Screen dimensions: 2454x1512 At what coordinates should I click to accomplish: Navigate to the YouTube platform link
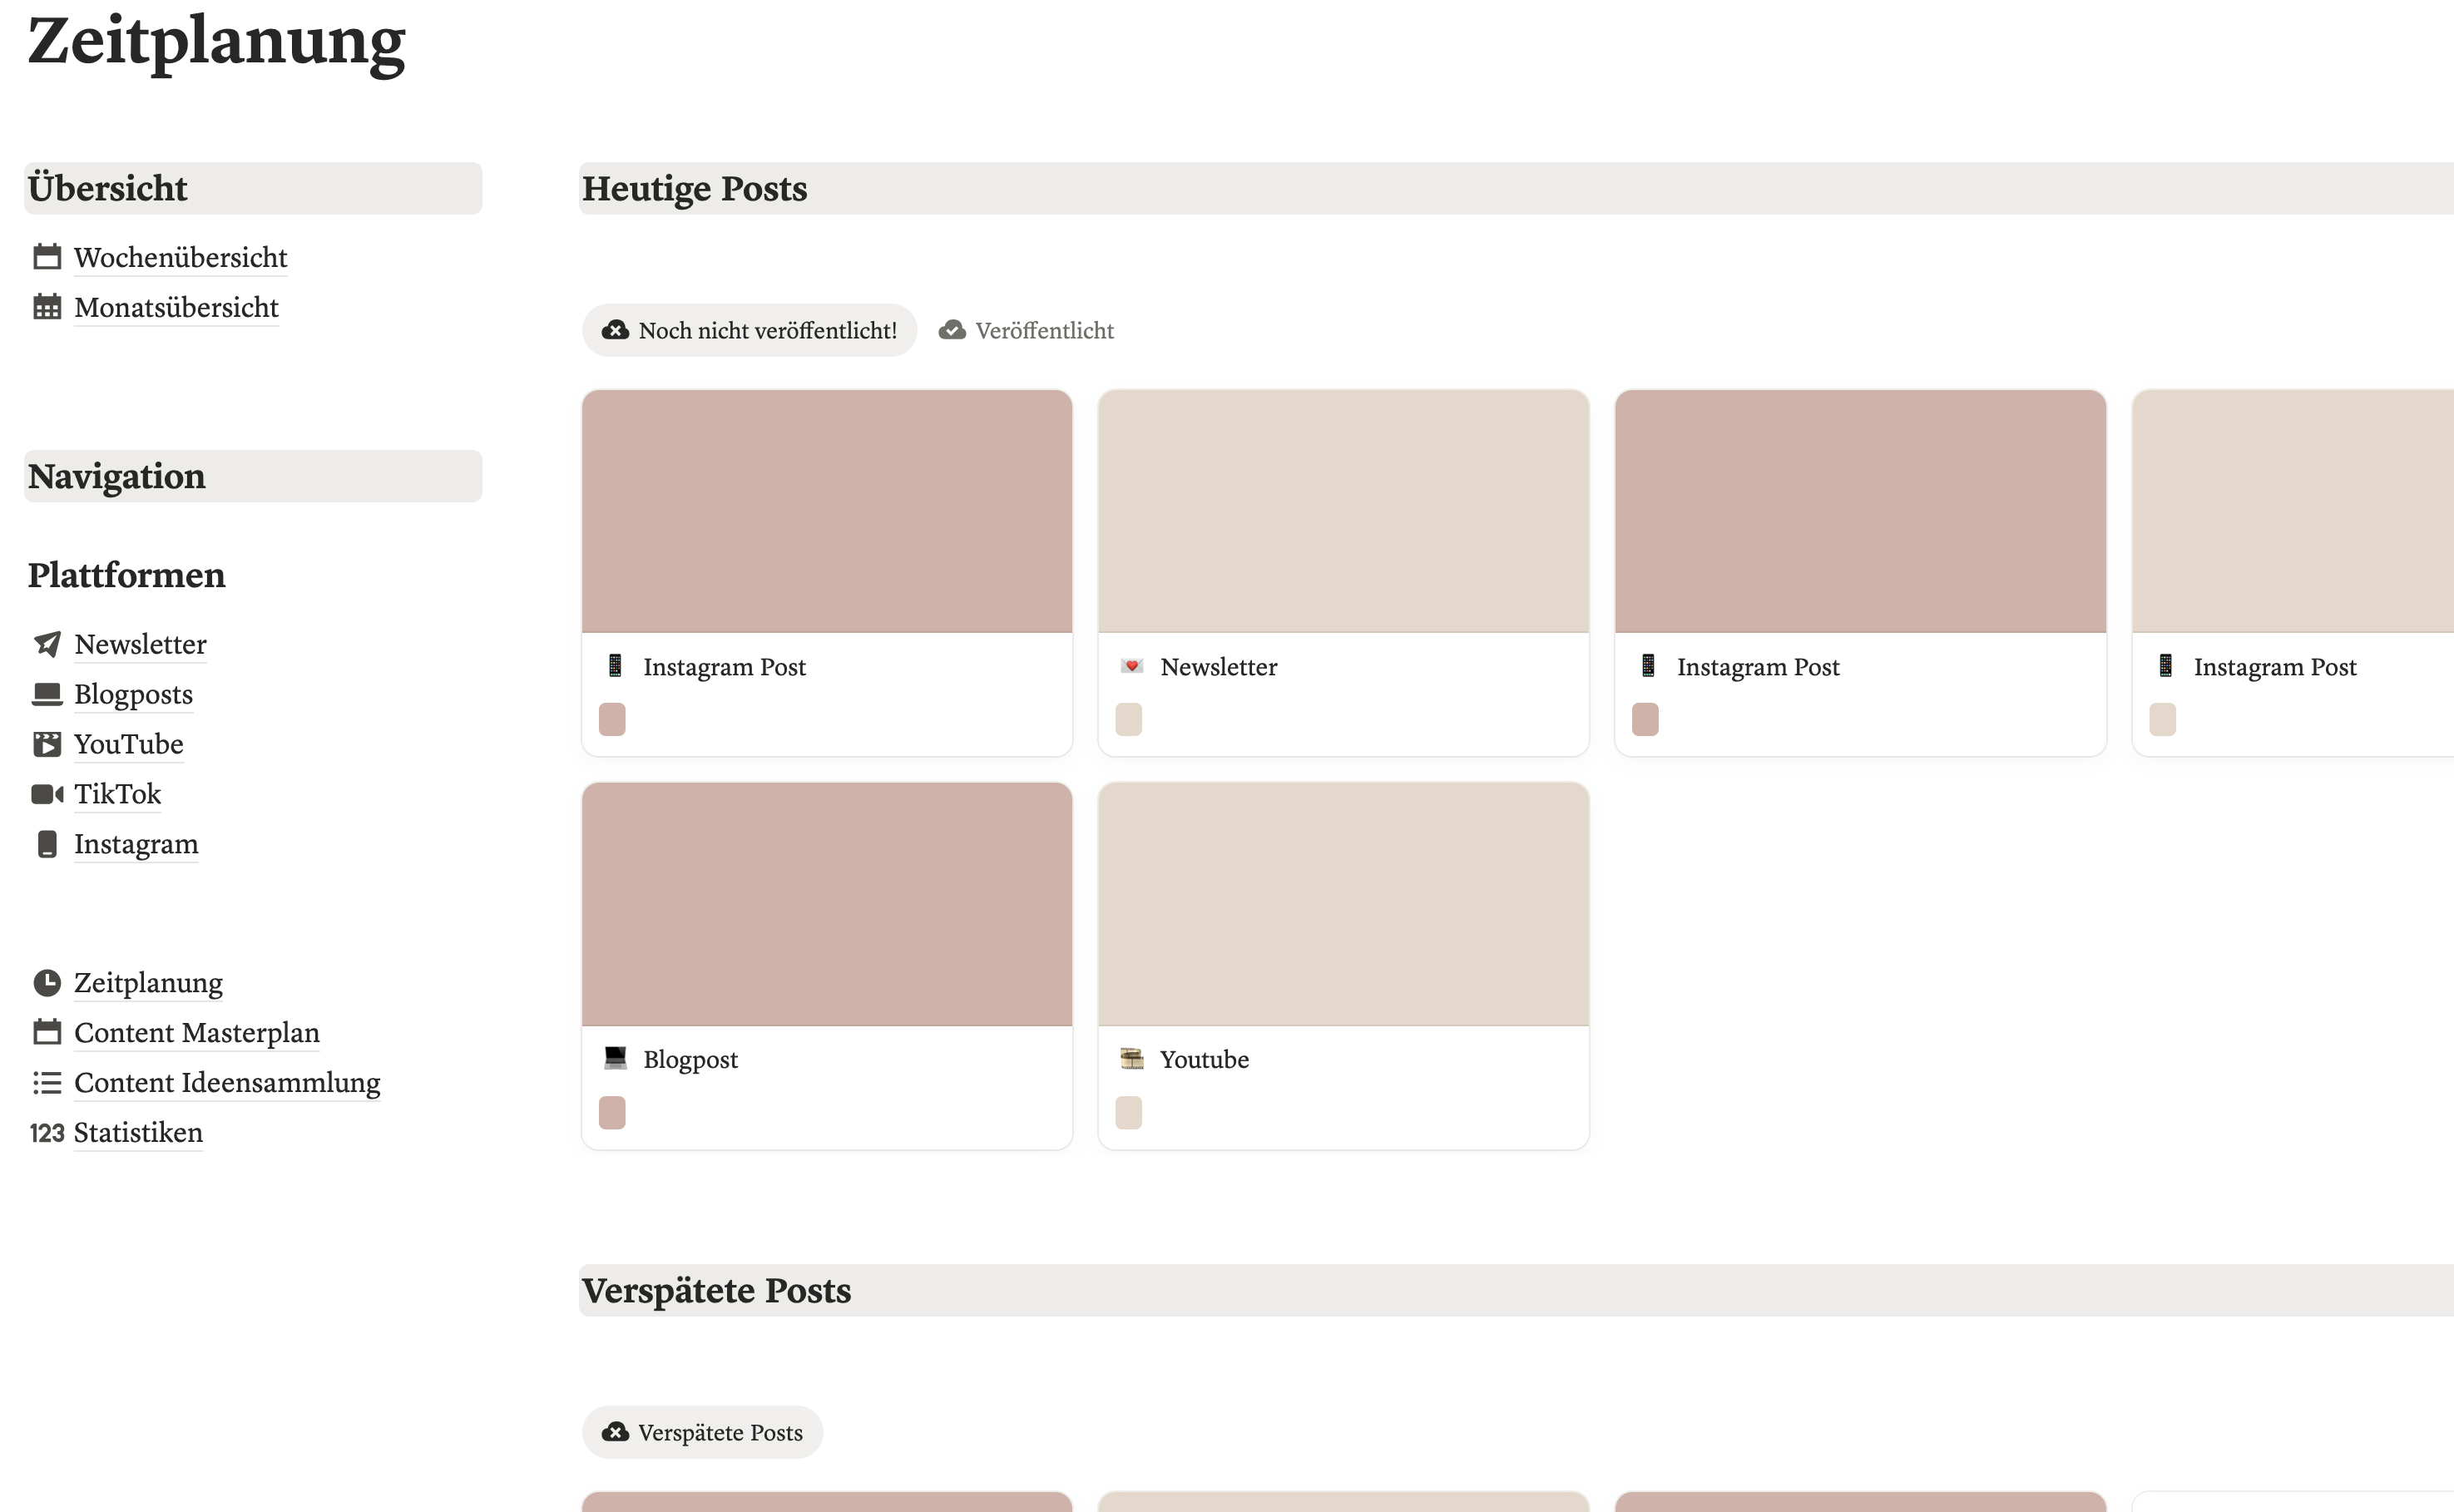[x=129, y=744]
